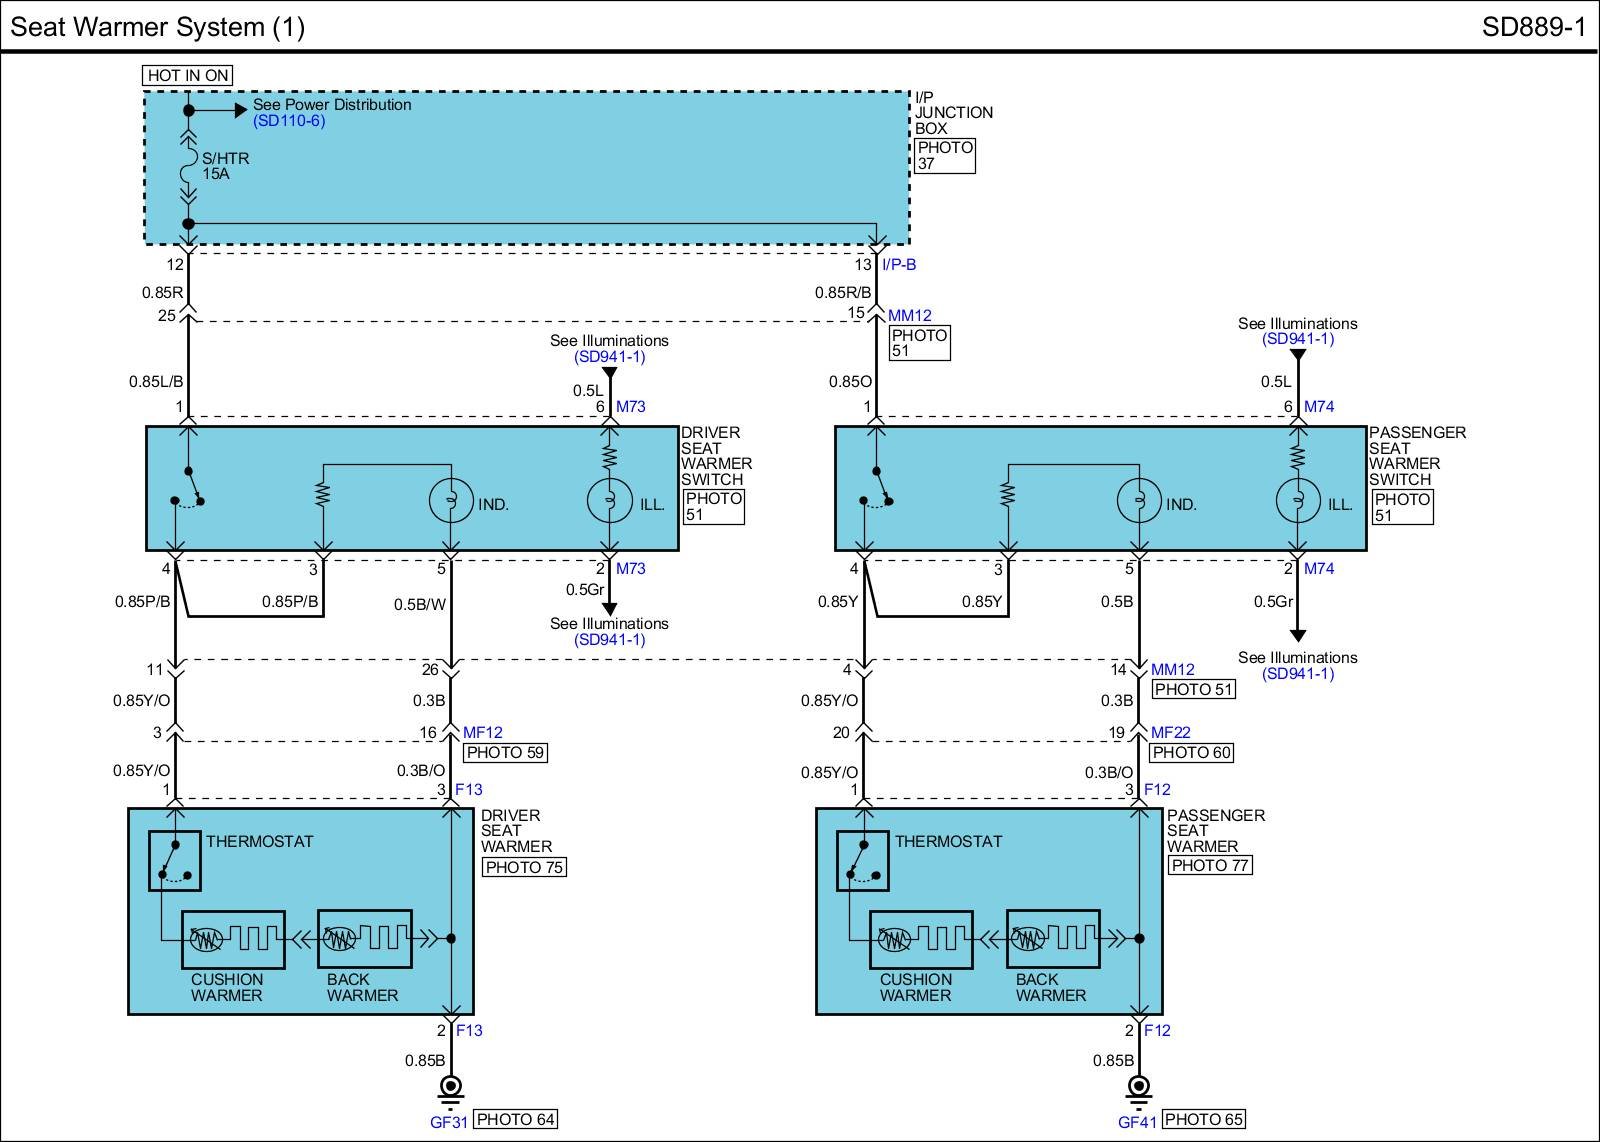The image size is (1600, 1142).
Task: Open PHOTO 77 for passenger seat warmer
Action: (1210, 865)
